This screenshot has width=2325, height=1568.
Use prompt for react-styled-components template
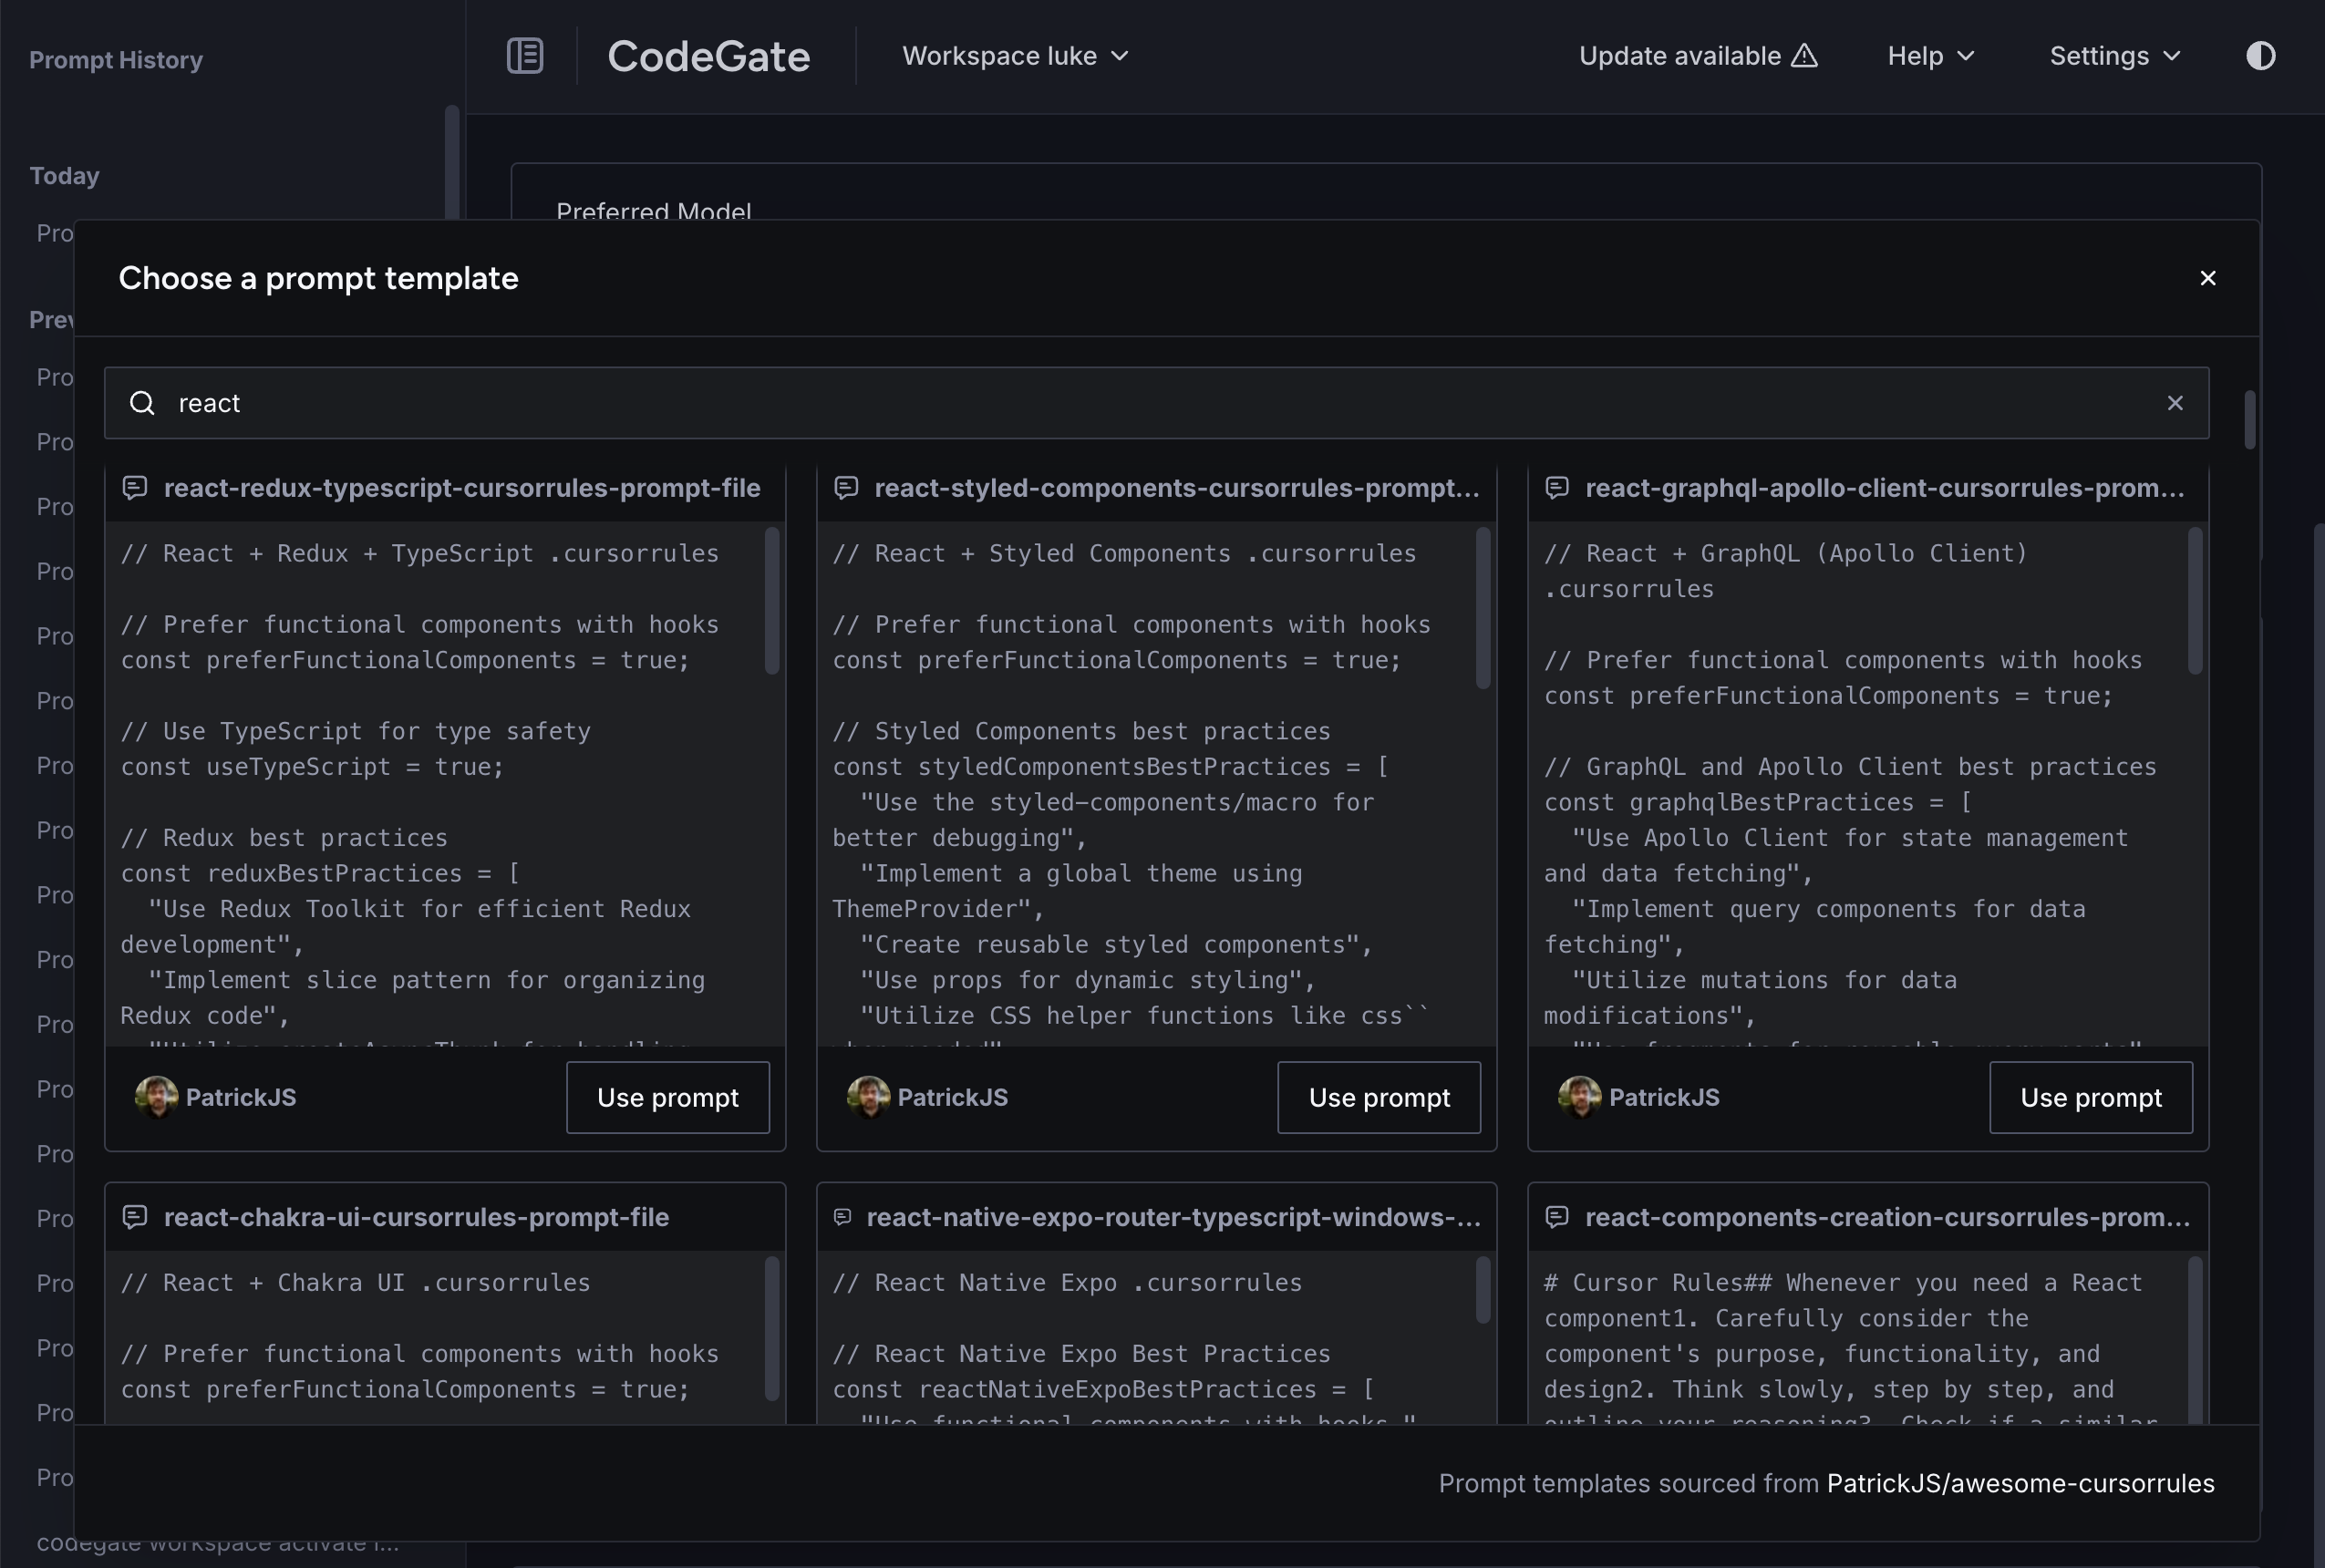click(x=1379, y=1097)
